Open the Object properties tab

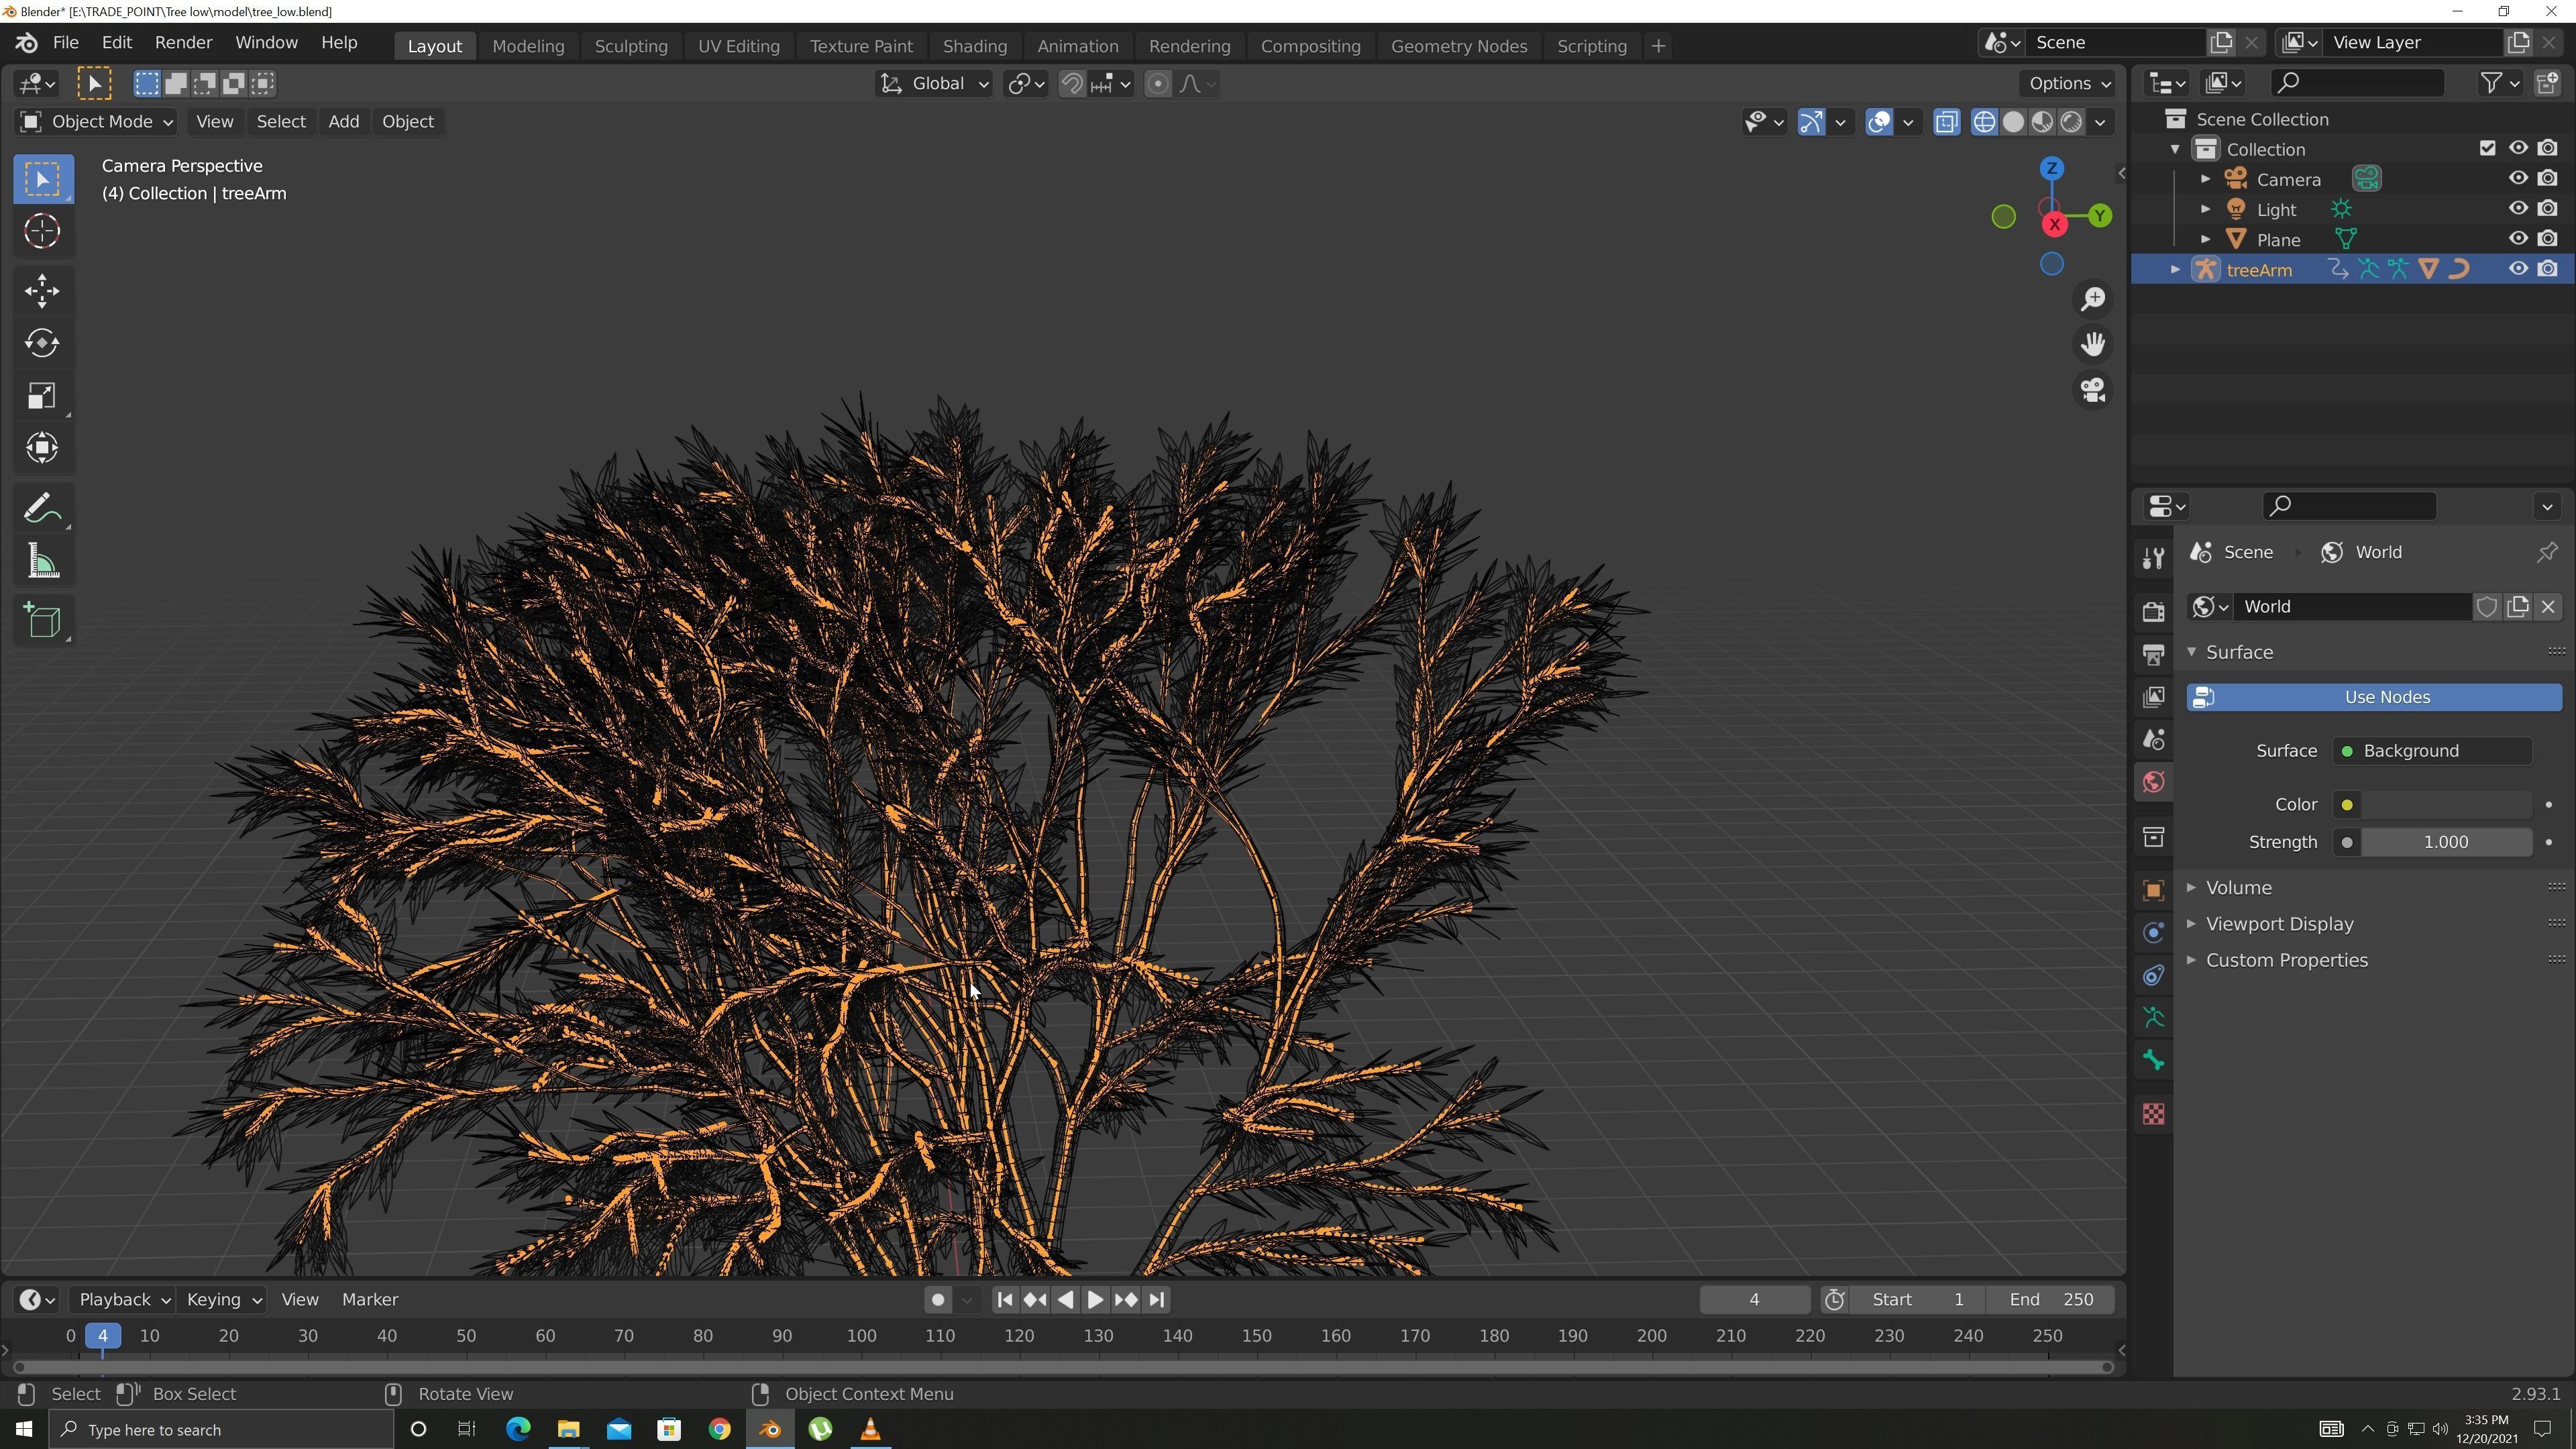click(x=2153, y=890)
